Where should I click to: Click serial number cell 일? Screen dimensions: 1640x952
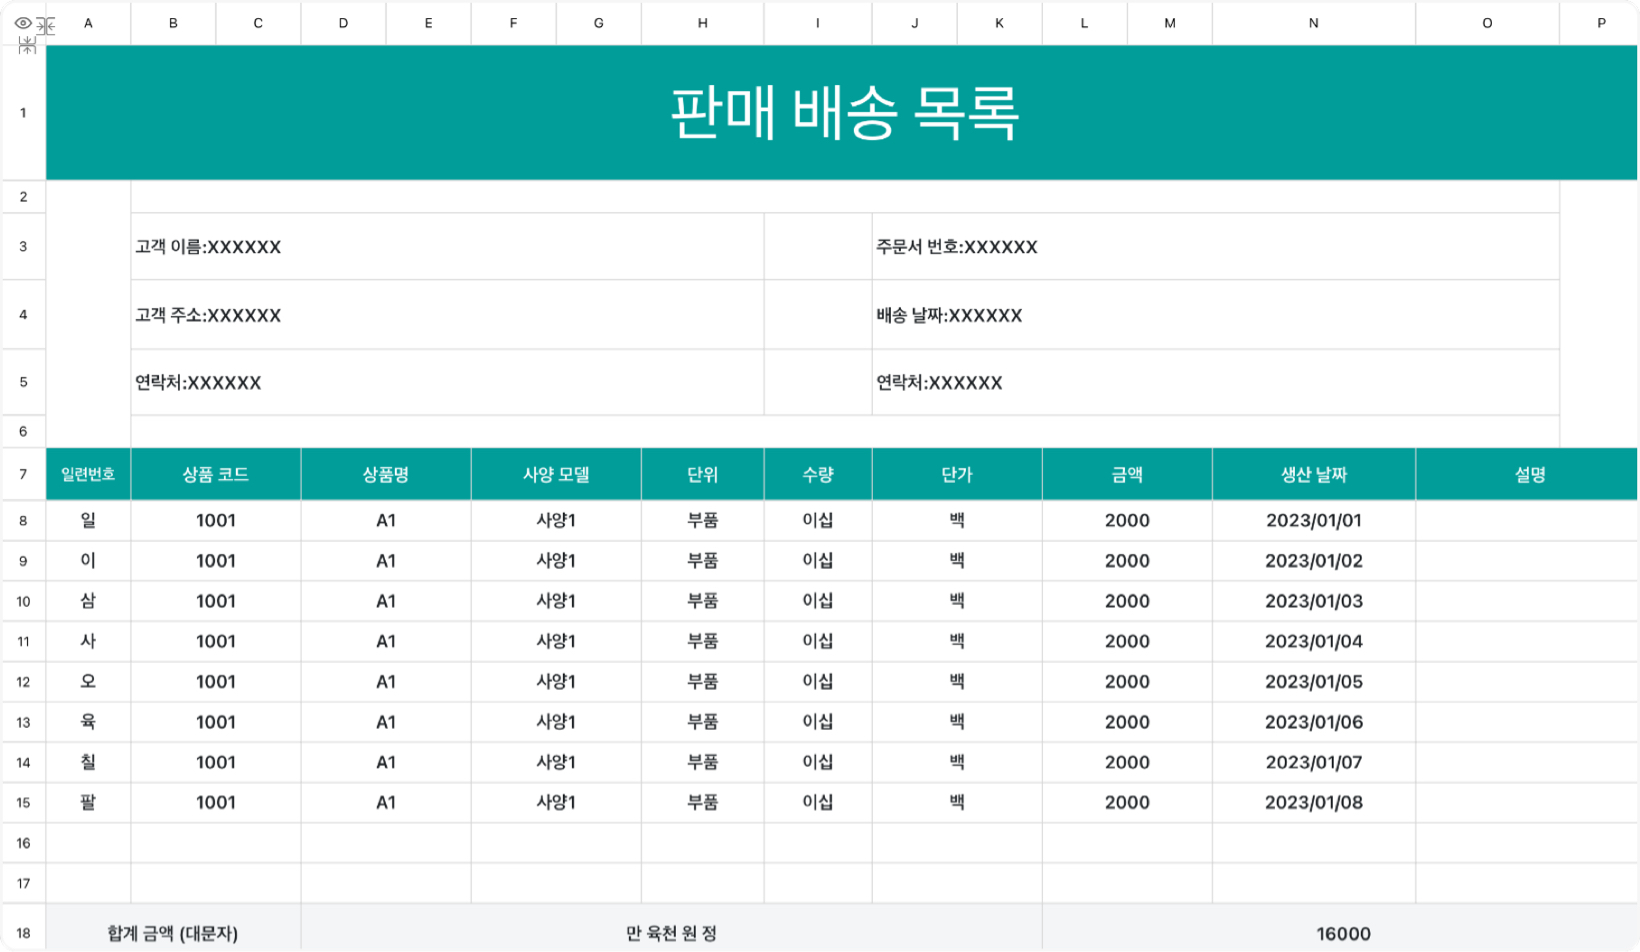[88, 520]
